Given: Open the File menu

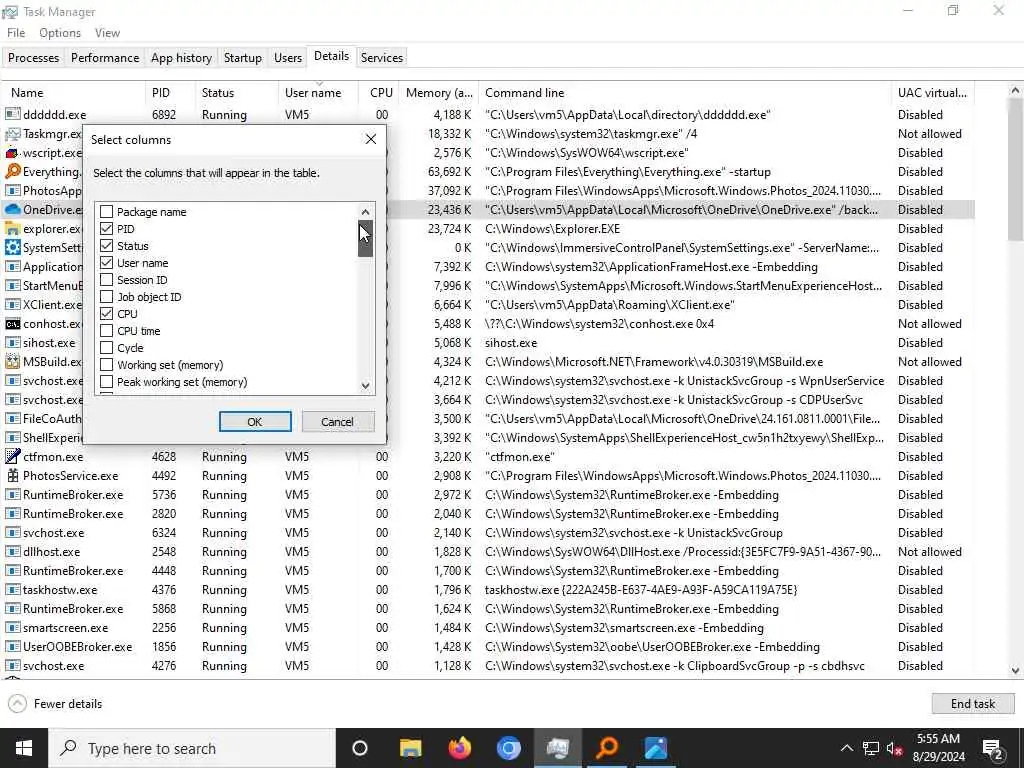Looking at the screenshot, I should 16,33.
